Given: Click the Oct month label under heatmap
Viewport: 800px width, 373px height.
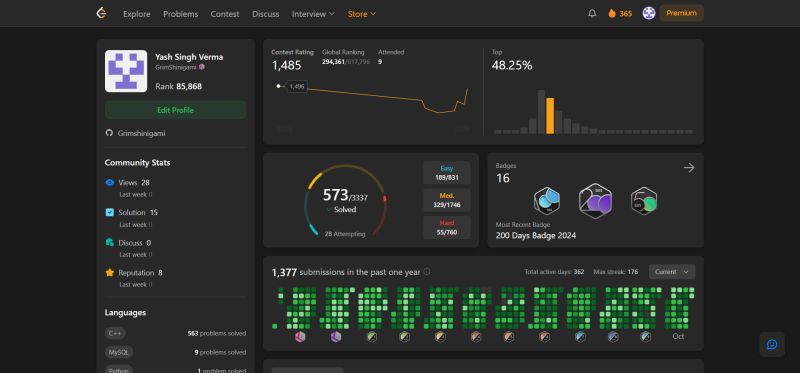Looking at the screenshot, I should 678,336.
